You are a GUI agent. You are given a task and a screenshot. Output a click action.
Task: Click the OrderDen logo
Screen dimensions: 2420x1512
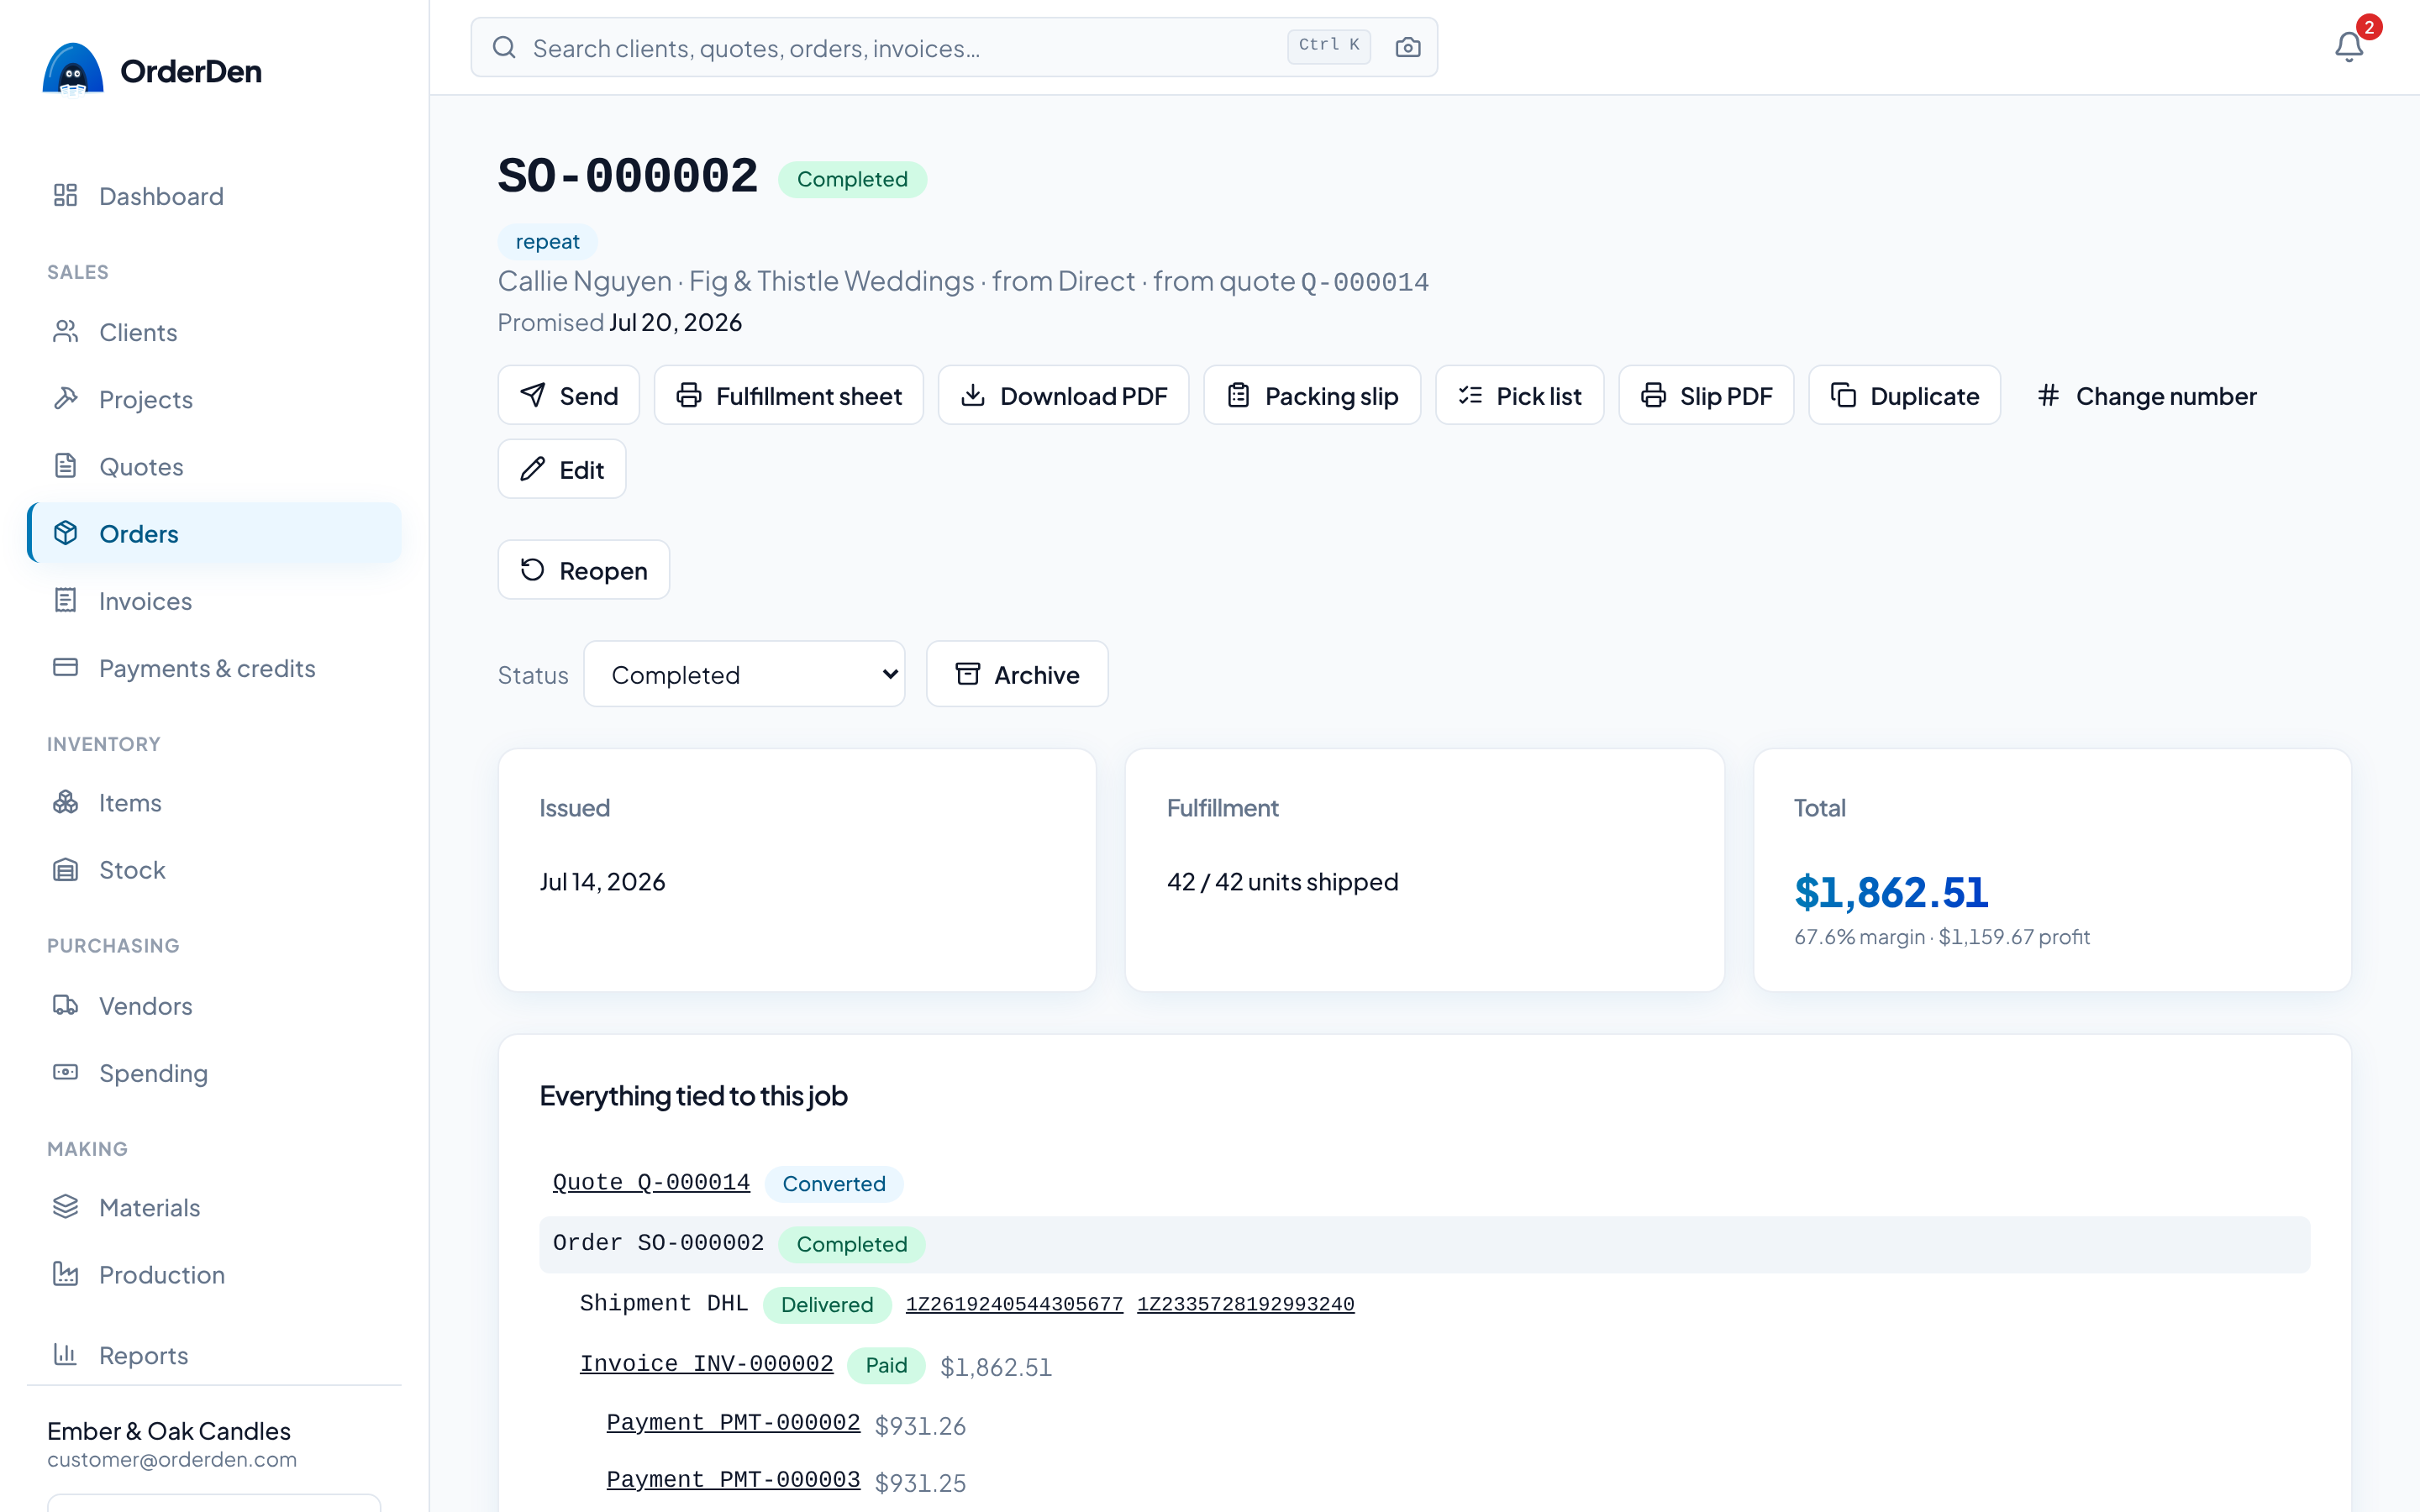[x=153, y=70]
